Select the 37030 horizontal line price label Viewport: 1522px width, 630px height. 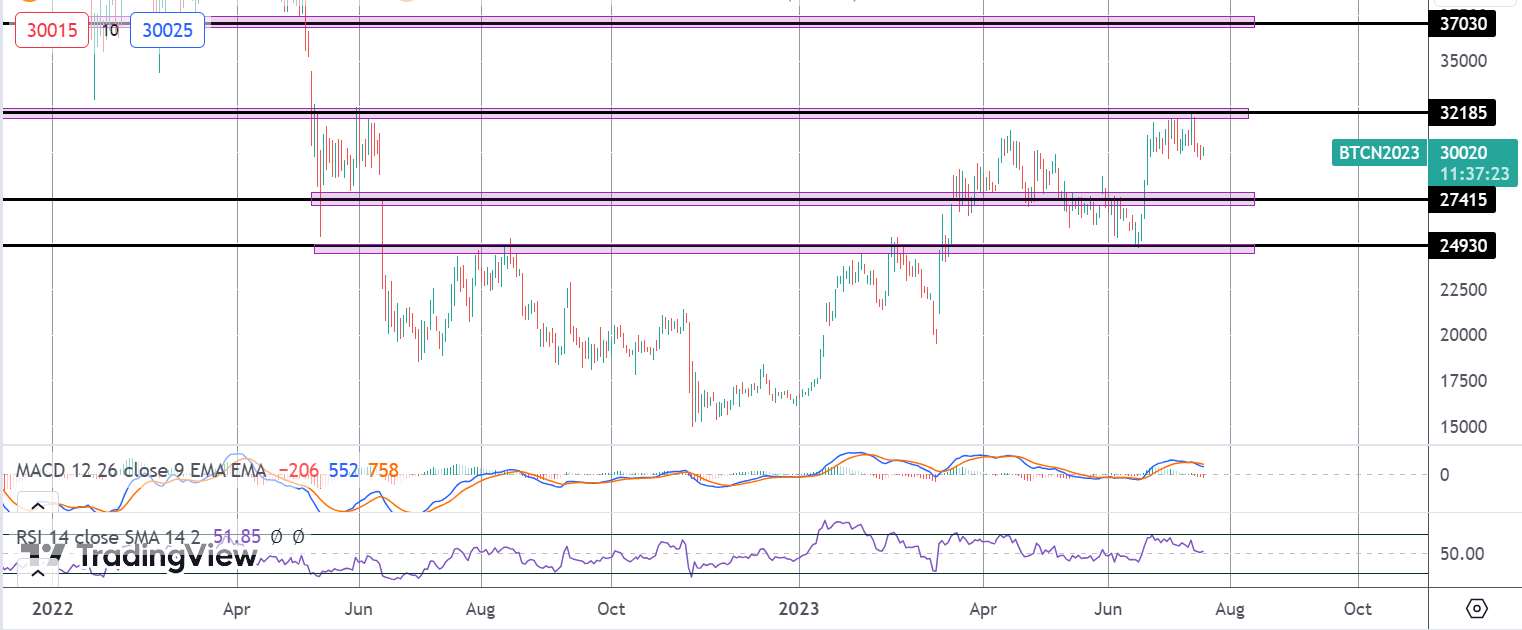pyautogui.click(x=1463, y=23)
